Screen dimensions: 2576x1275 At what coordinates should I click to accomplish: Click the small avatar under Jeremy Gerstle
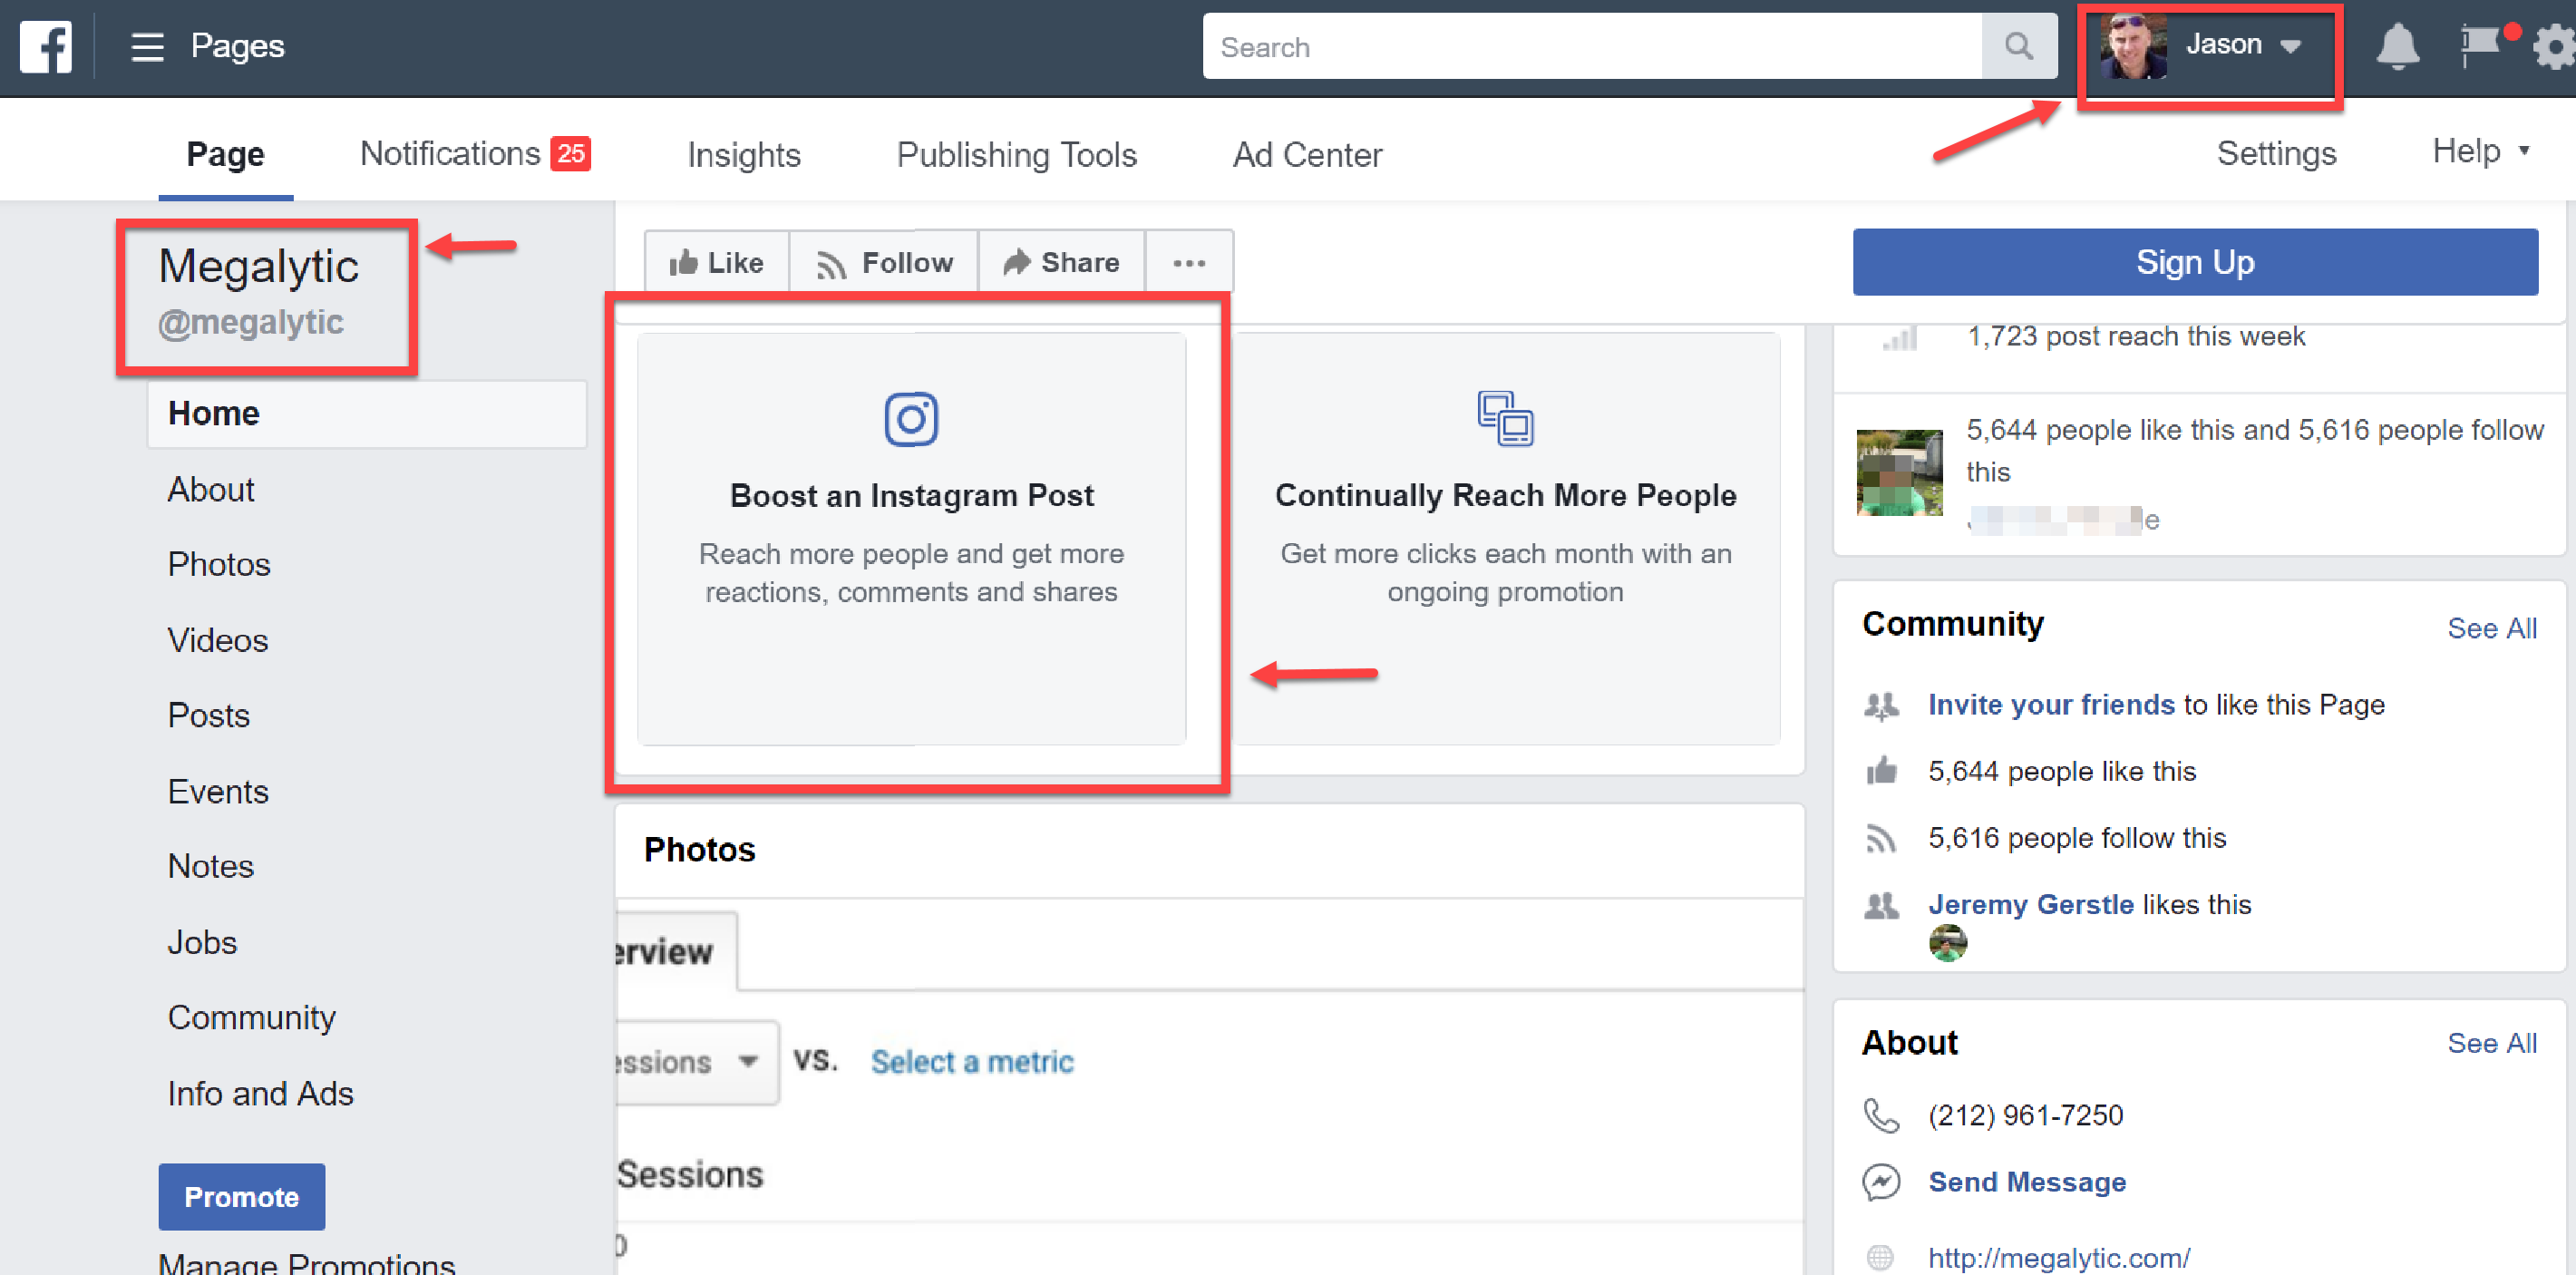click(x=1947, y=942)
